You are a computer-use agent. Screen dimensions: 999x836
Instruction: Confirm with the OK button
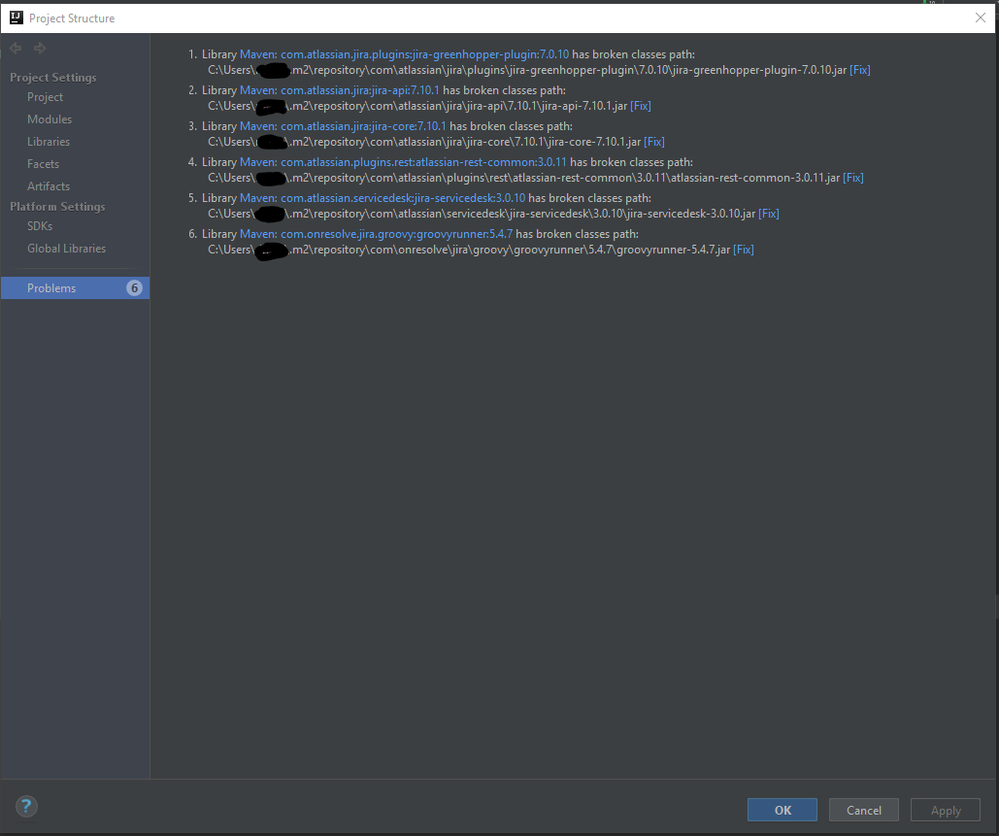782,810
